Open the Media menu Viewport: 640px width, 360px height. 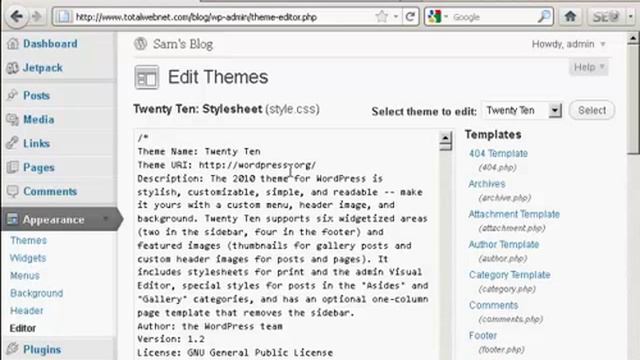39,120
